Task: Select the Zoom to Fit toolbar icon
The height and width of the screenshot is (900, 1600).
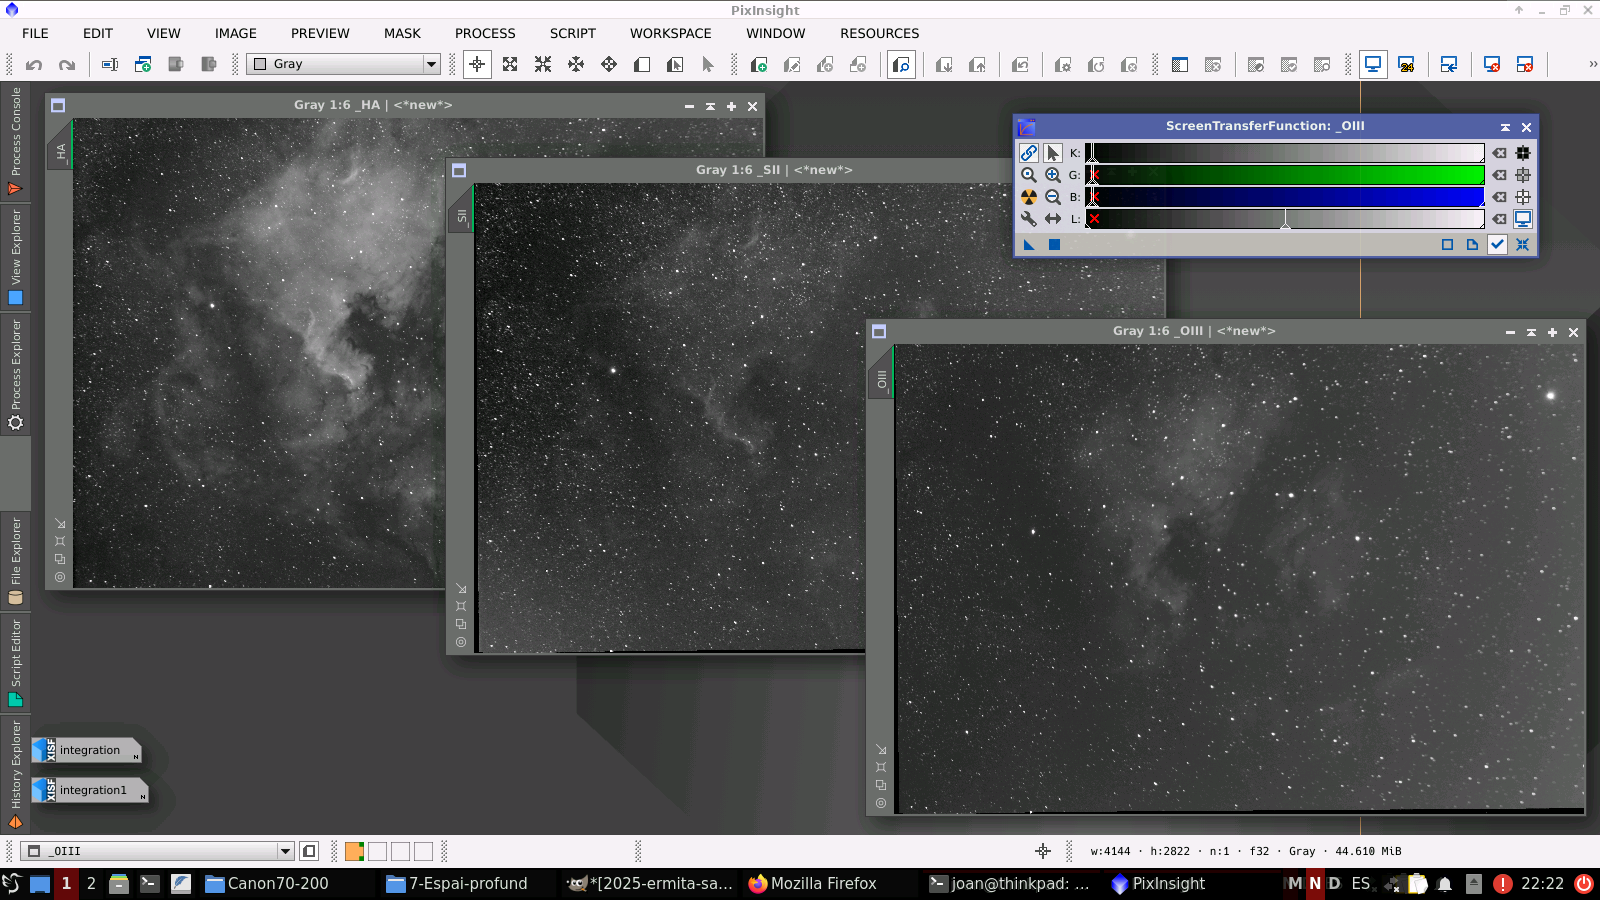Action: click(510, 65)
